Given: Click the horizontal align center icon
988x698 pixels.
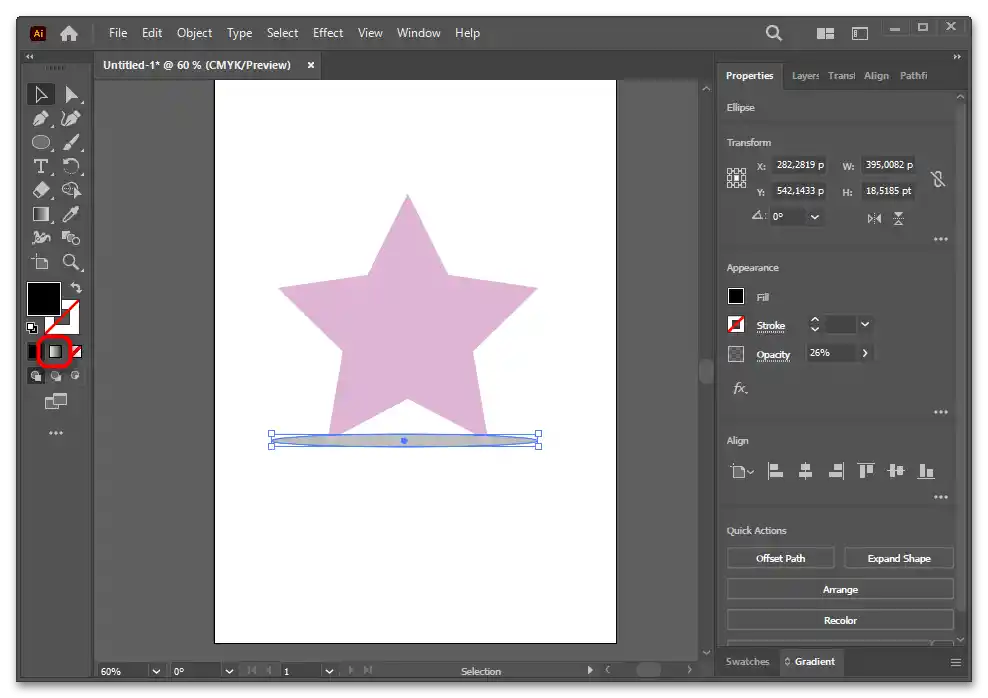Looking at the screenshot, I should click(x=805, y=471).
